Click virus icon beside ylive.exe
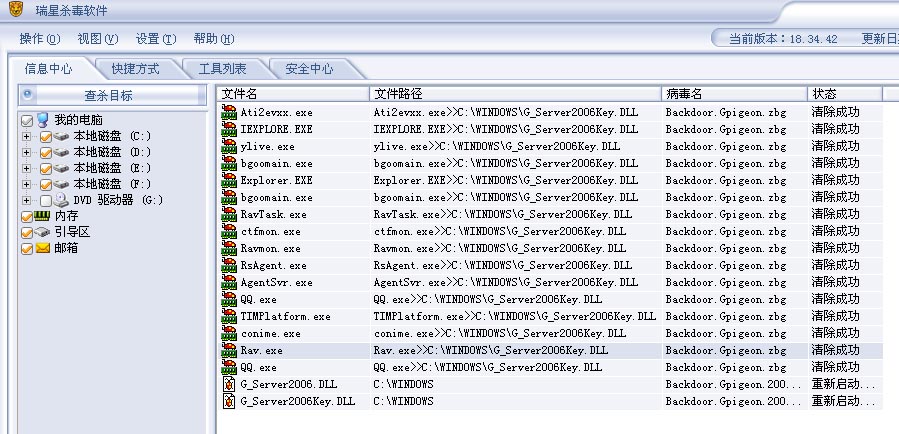This screenshot has height=434, width=899. tap(229, 146)
